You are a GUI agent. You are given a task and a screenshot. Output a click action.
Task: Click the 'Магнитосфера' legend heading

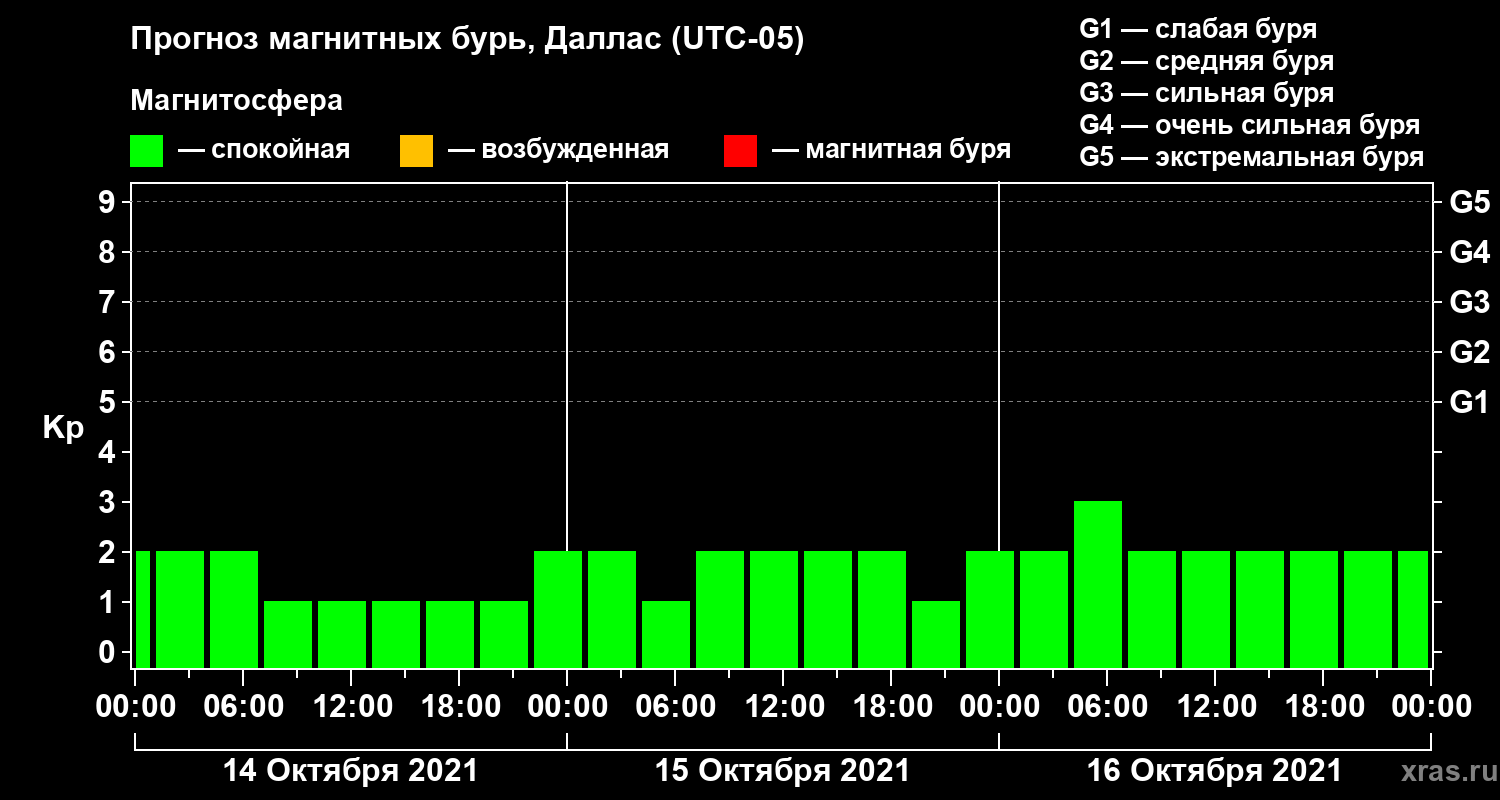click(236, 101)
